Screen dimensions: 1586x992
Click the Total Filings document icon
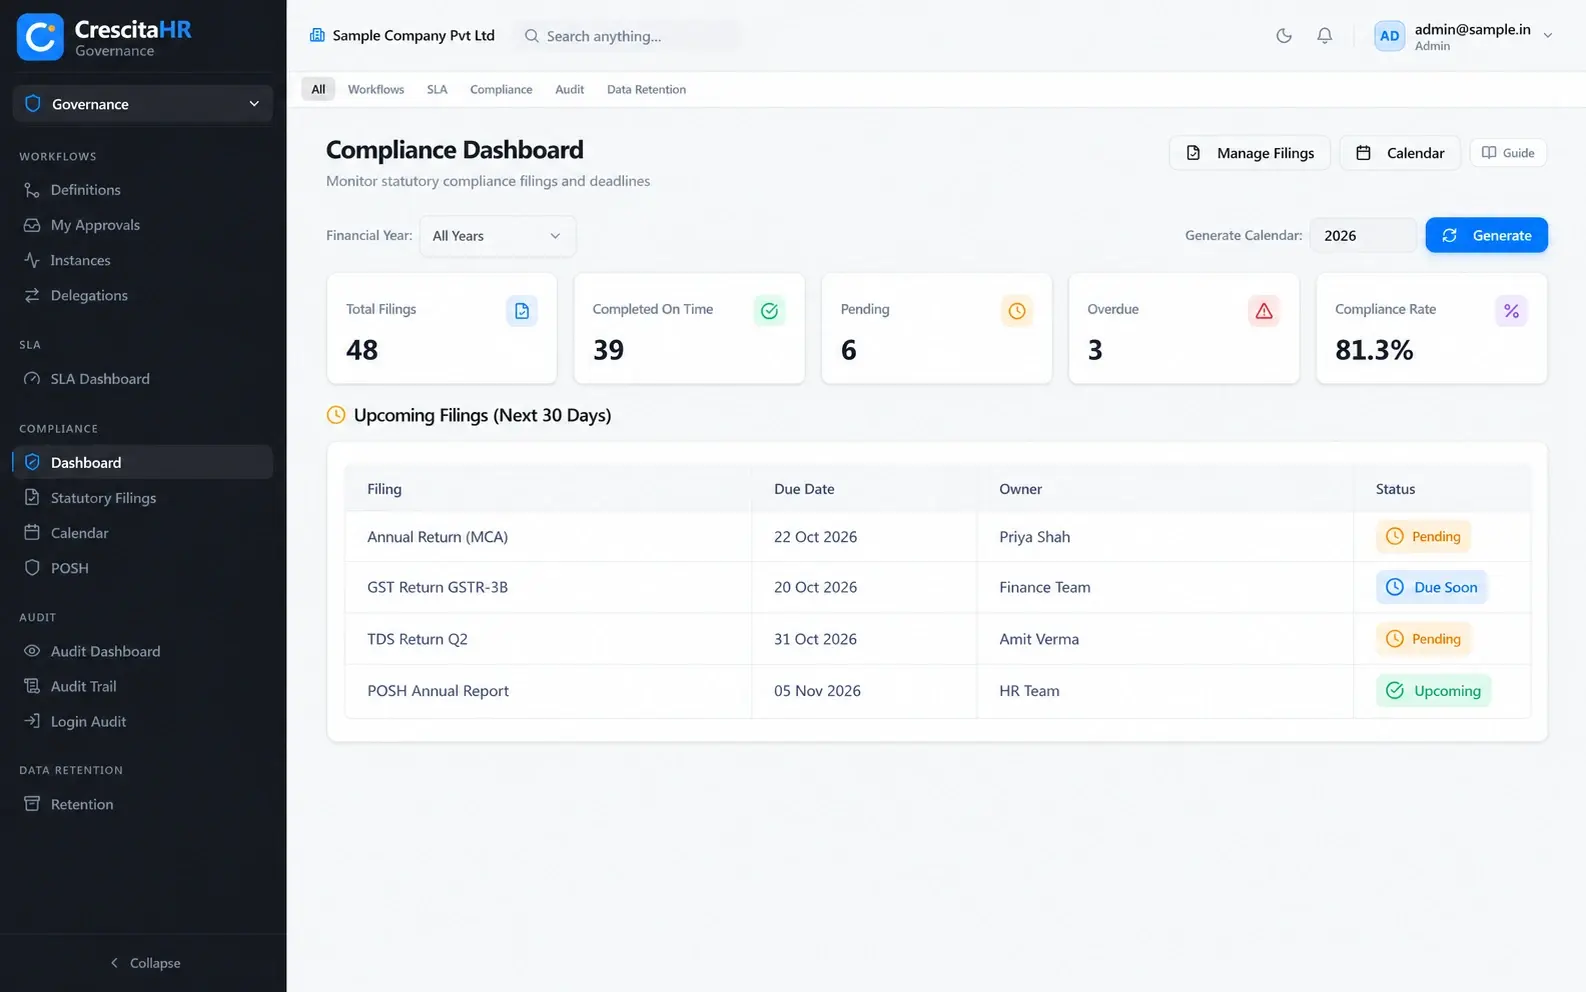click(521, 311)
